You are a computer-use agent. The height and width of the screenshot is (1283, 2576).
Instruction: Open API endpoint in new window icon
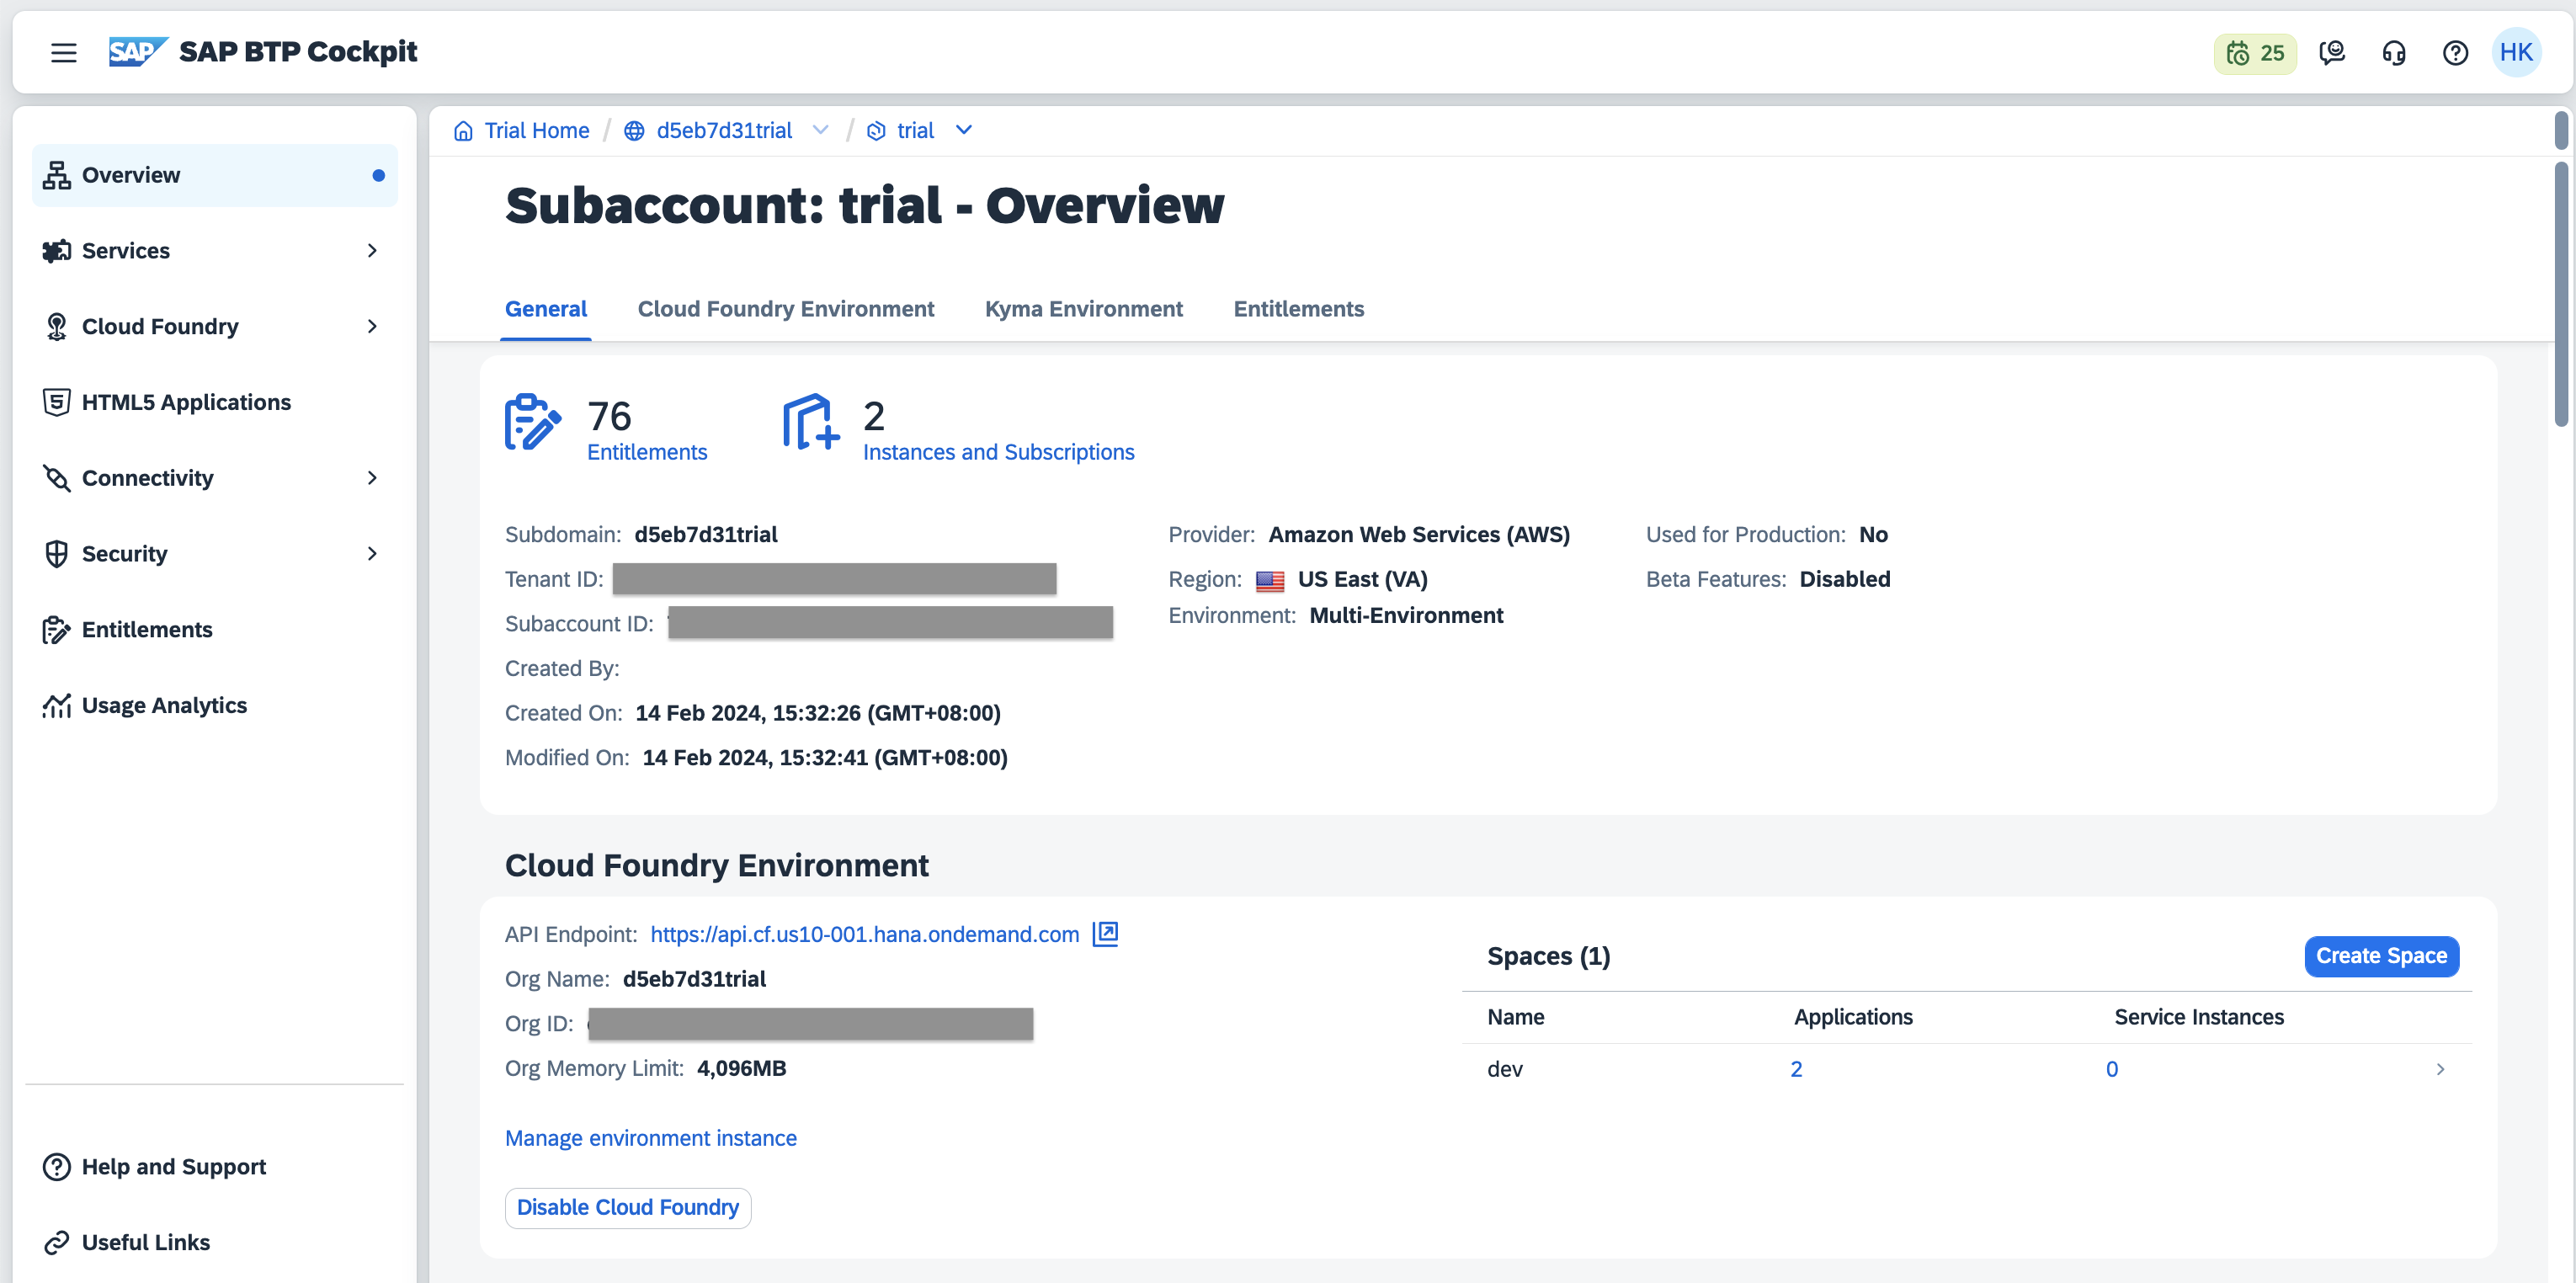click(x=1105, y=933)
